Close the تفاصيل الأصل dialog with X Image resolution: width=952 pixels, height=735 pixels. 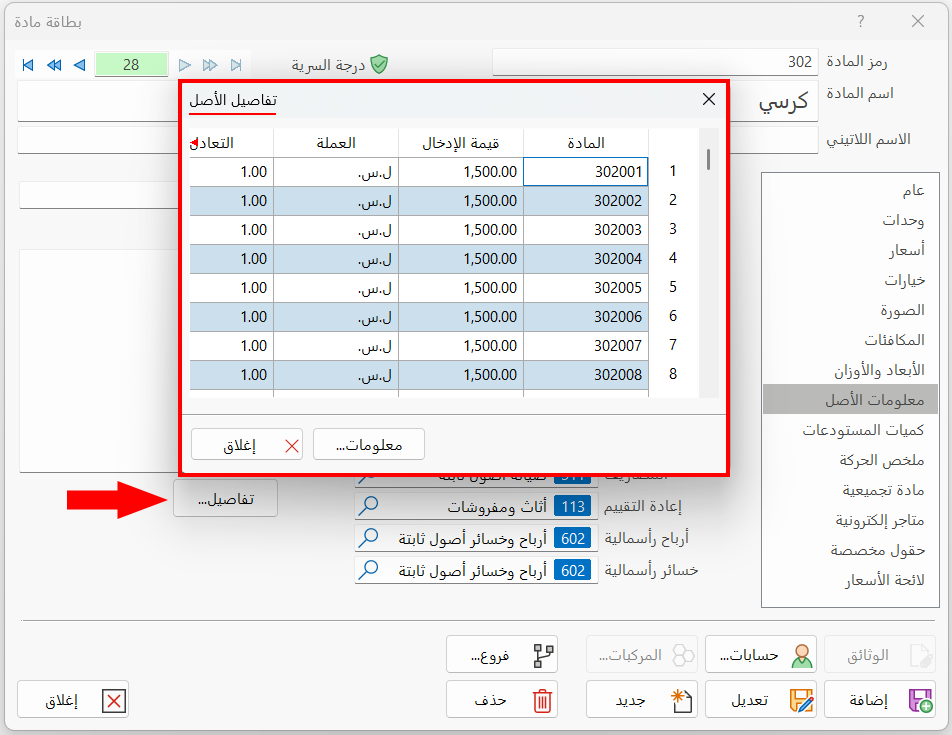[709, 99]
